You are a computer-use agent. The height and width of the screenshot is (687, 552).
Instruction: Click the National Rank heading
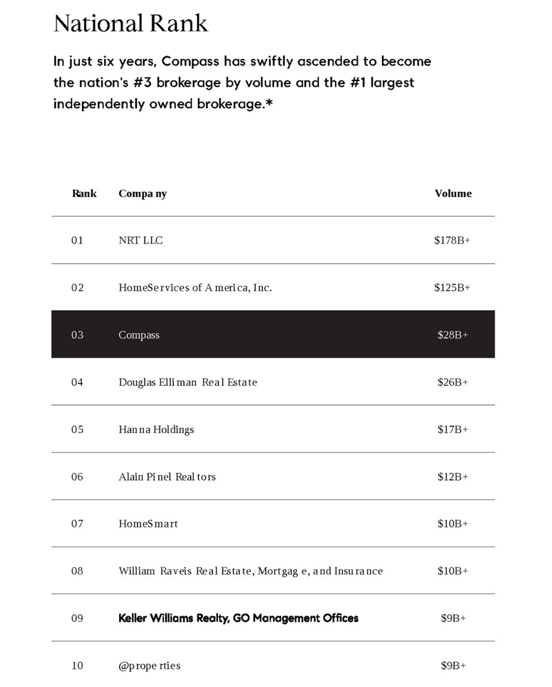131,23
